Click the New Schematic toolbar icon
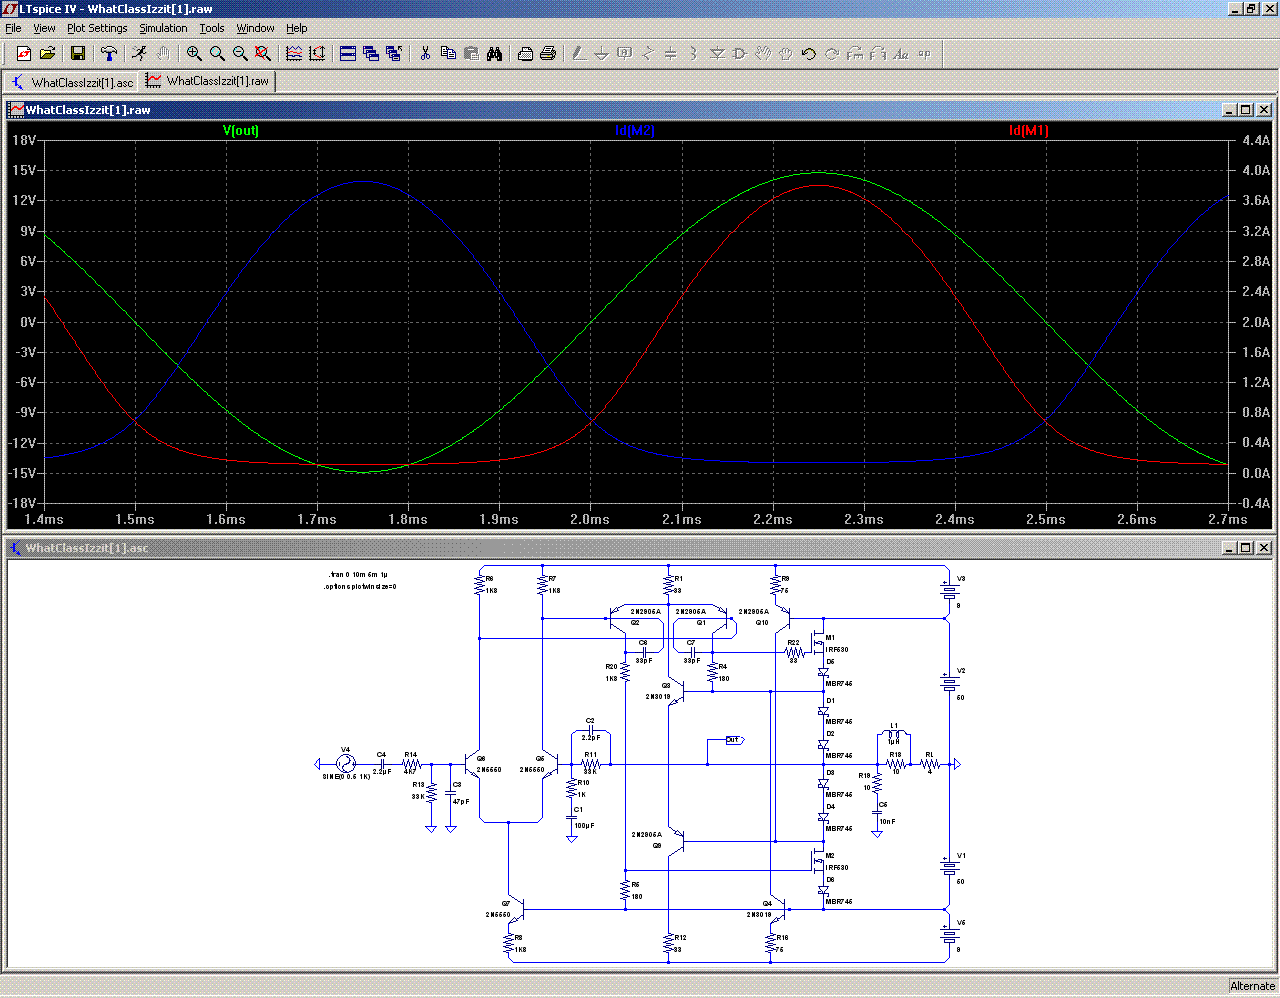The width and height of the screenshot is (1280, 998). click(24, 54)
